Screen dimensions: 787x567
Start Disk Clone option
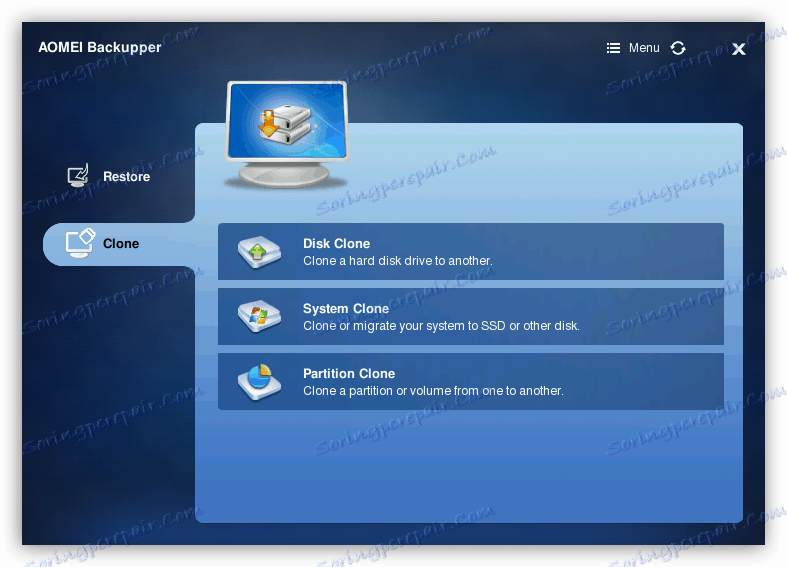coord(471,251)
